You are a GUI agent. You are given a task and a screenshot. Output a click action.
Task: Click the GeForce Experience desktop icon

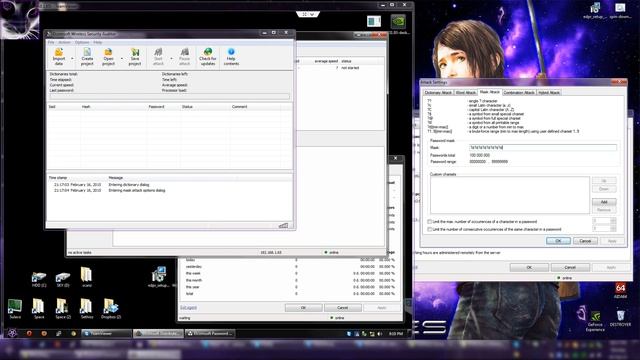click(x=596, y=320)
